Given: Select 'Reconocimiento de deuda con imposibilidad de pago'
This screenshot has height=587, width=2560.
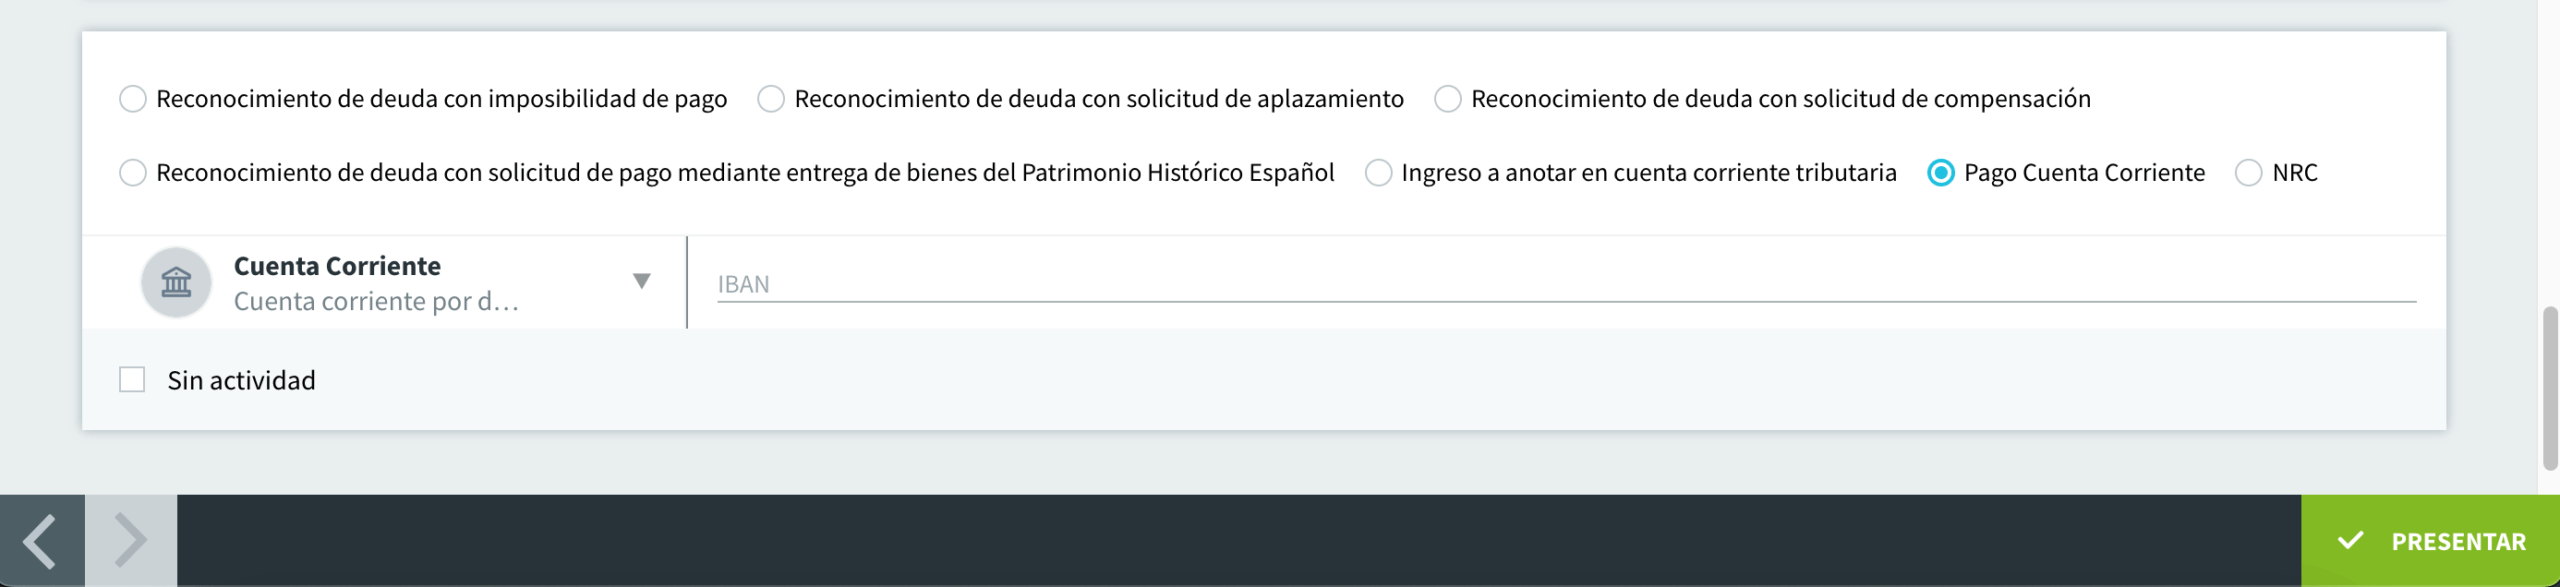Looking at the screenshot, I should coord(133,99).
